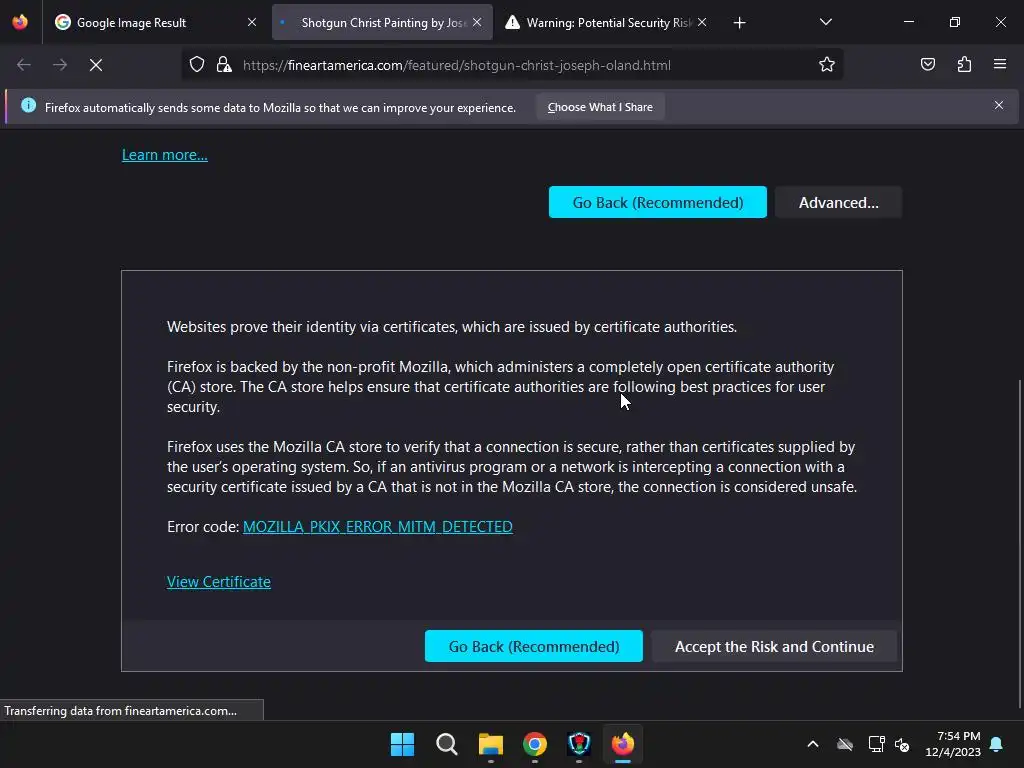Go back with the back arrow
Screen dimensions: 1024x768
pyautogui.click(x=24, y=65)
